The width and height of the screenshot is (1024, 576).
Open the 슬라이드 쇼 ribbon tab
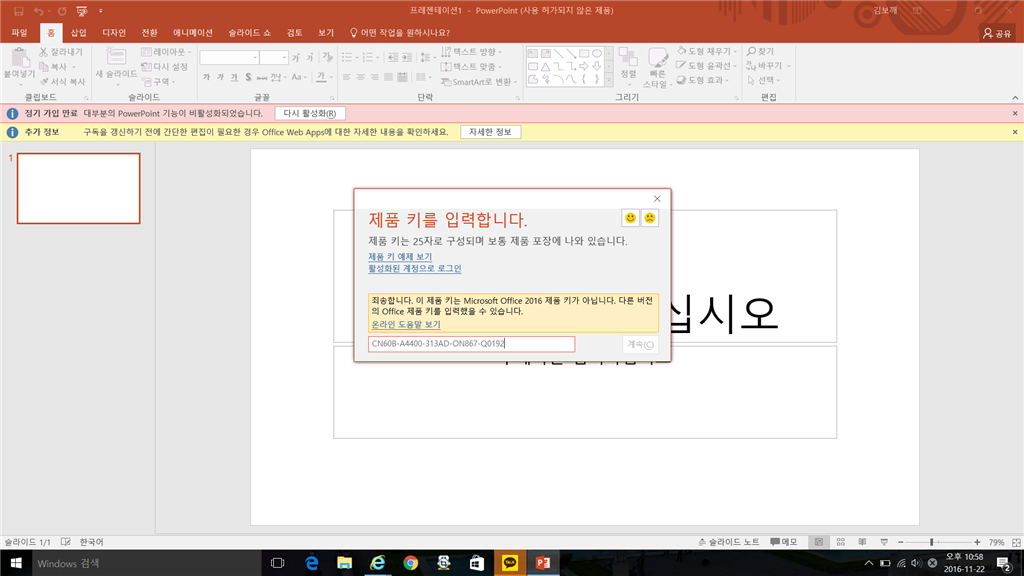pyautogui.click(x=249, y=33)
